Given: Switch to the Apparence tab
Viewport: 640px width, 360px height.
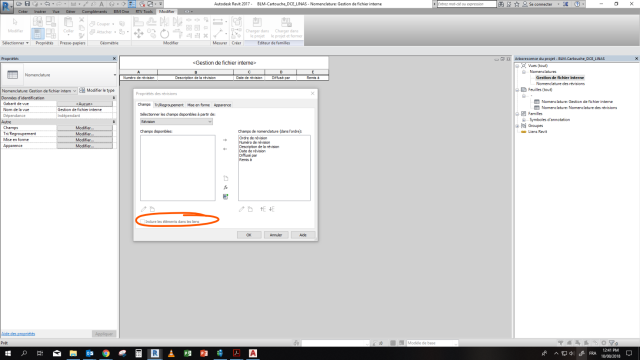Looking at the screenshot, I should [222, 105].
